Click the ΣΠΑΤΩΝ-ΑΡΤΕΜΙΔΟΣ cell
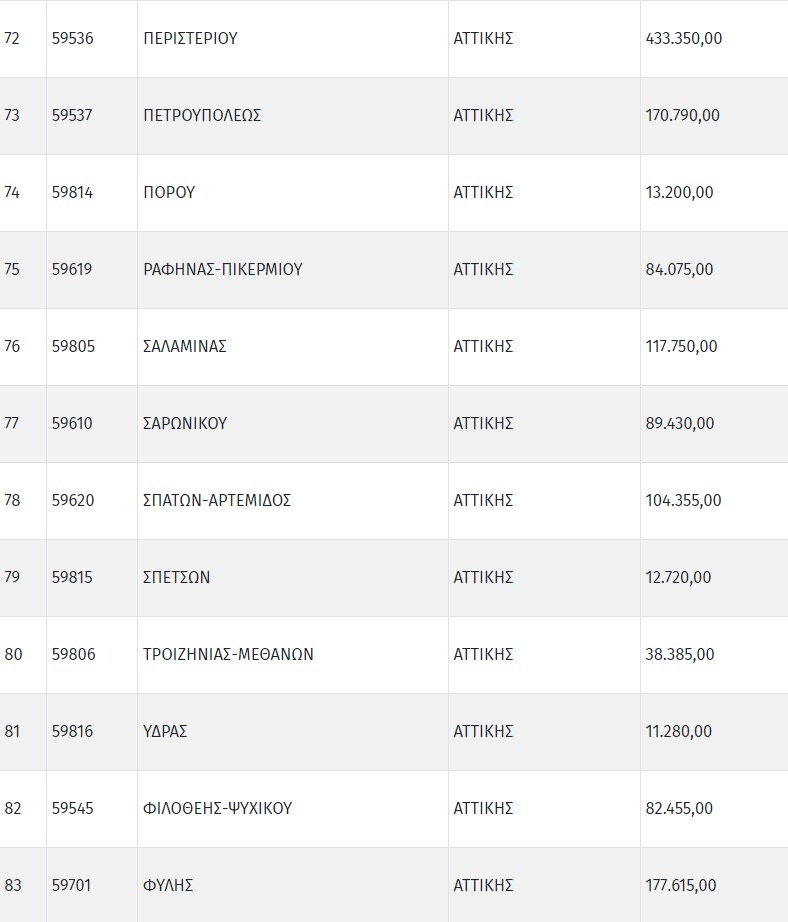 coord(217,501)
